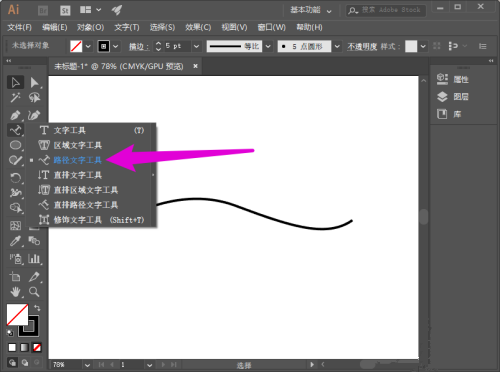Enable Draw Inside mode
Screen dimensions: 500x372
click(37, 362)
